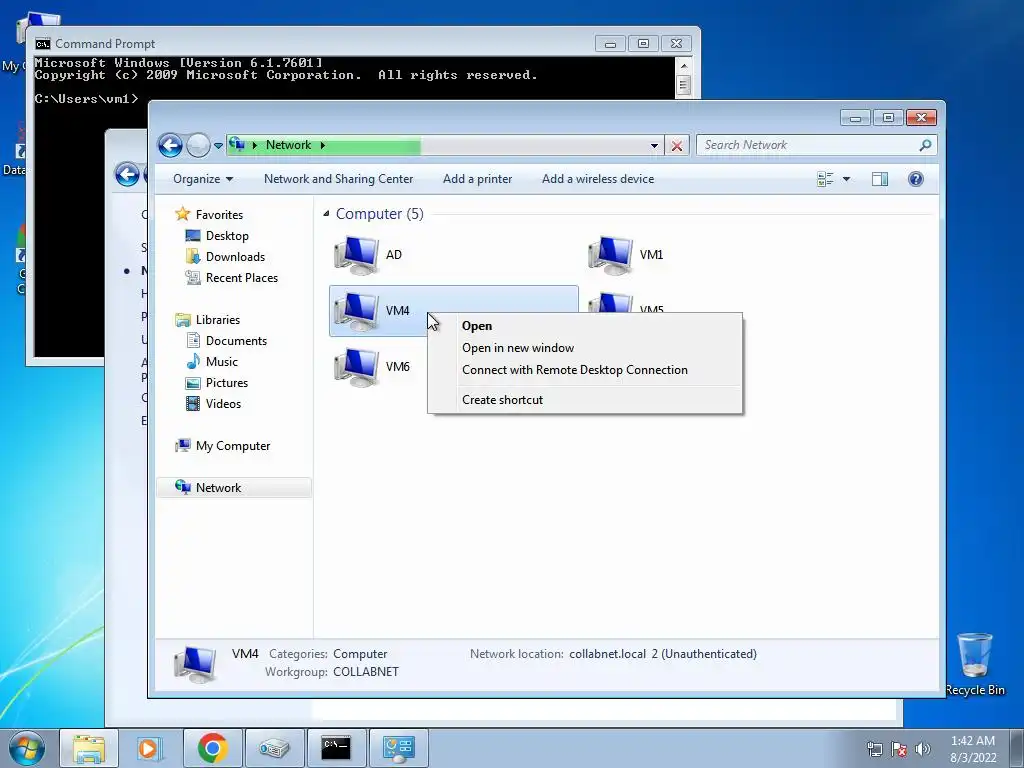Screen dimensions: 1024x768
Task: Choose Connect with Remote Desktop Connection
Action: pyautogui.click(x=575, y=370)
